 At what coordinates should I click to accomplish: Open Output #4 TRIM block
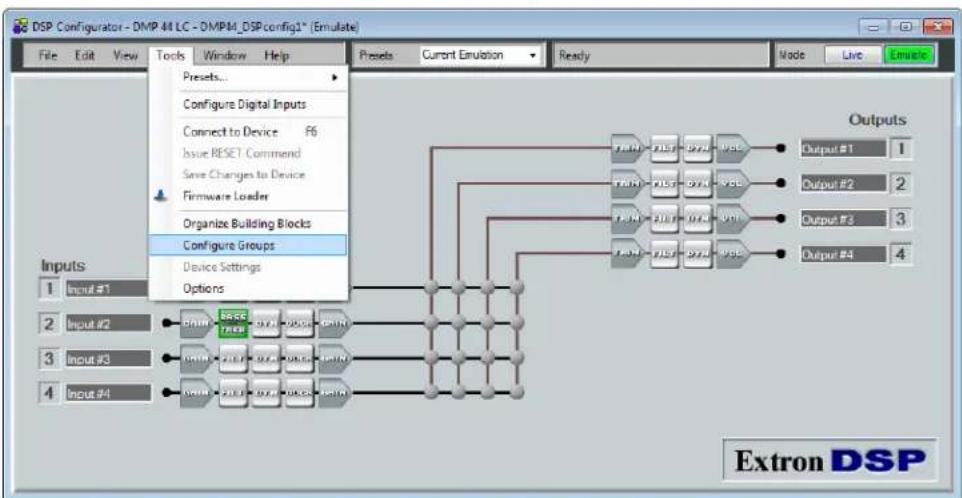(628, 253)
